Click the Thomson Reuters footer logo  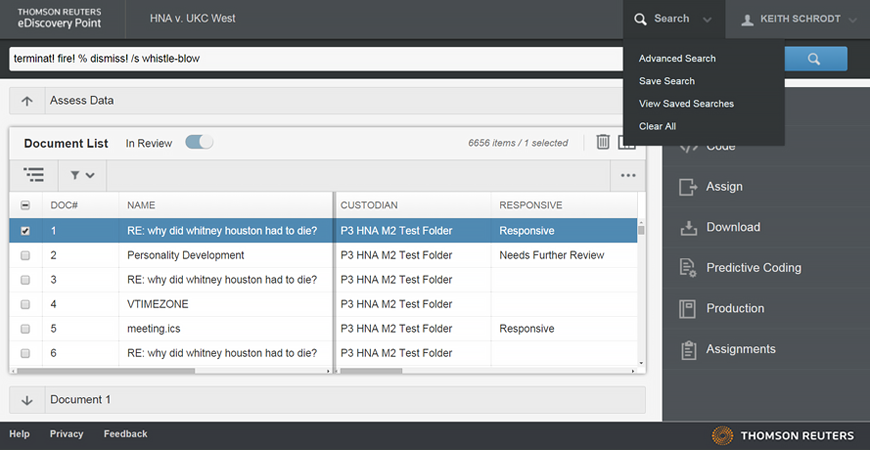pos(783,436)
